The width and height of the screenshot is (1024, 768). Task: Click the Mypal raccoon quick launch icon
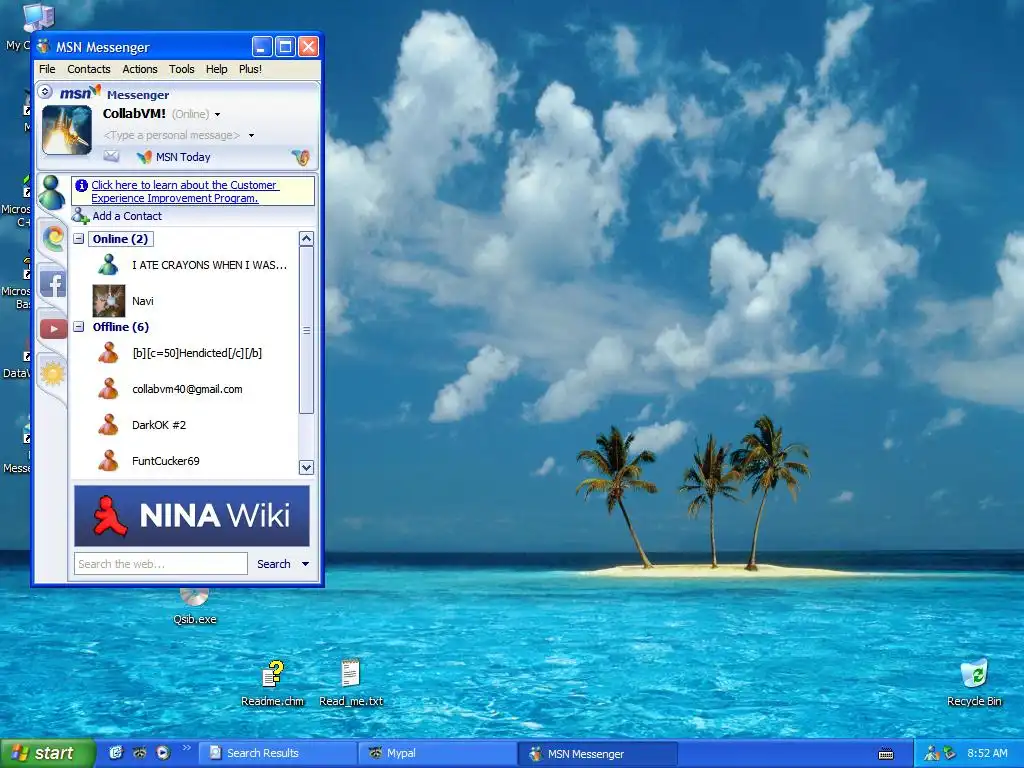(x=139, y=752)
